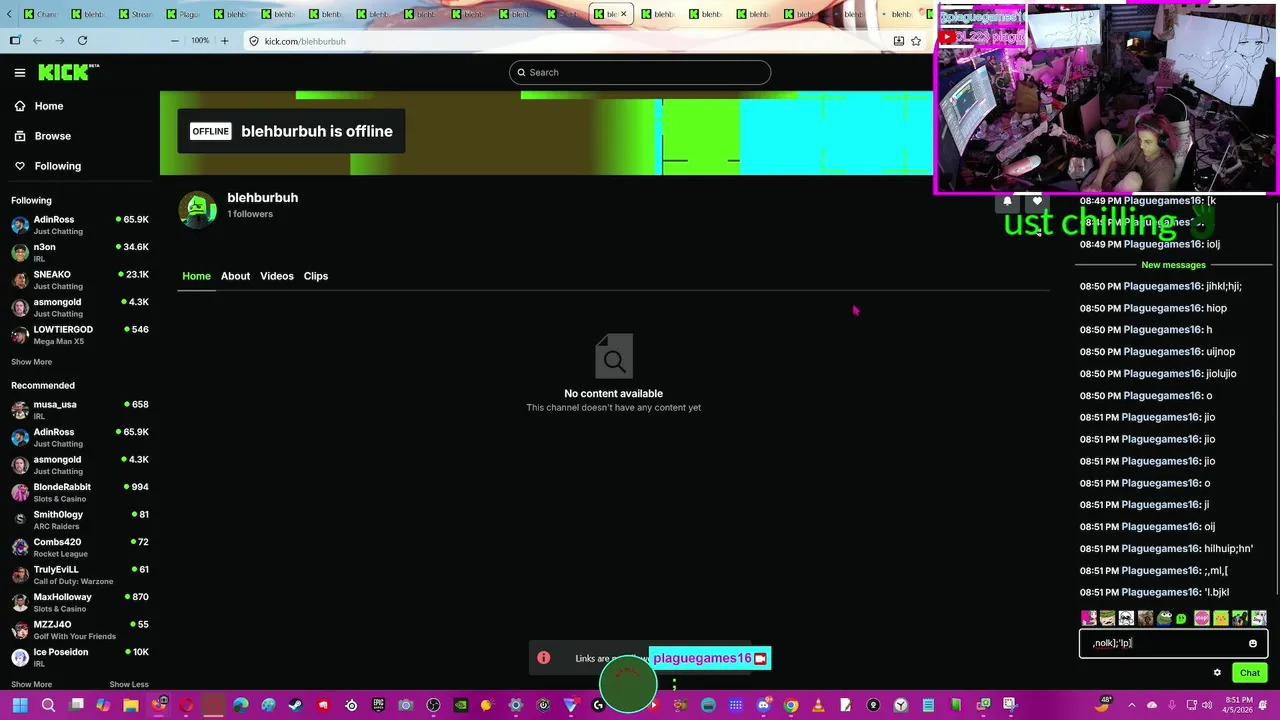
Task: Open File Explorer from taskbar
Action: pos(131,706)
